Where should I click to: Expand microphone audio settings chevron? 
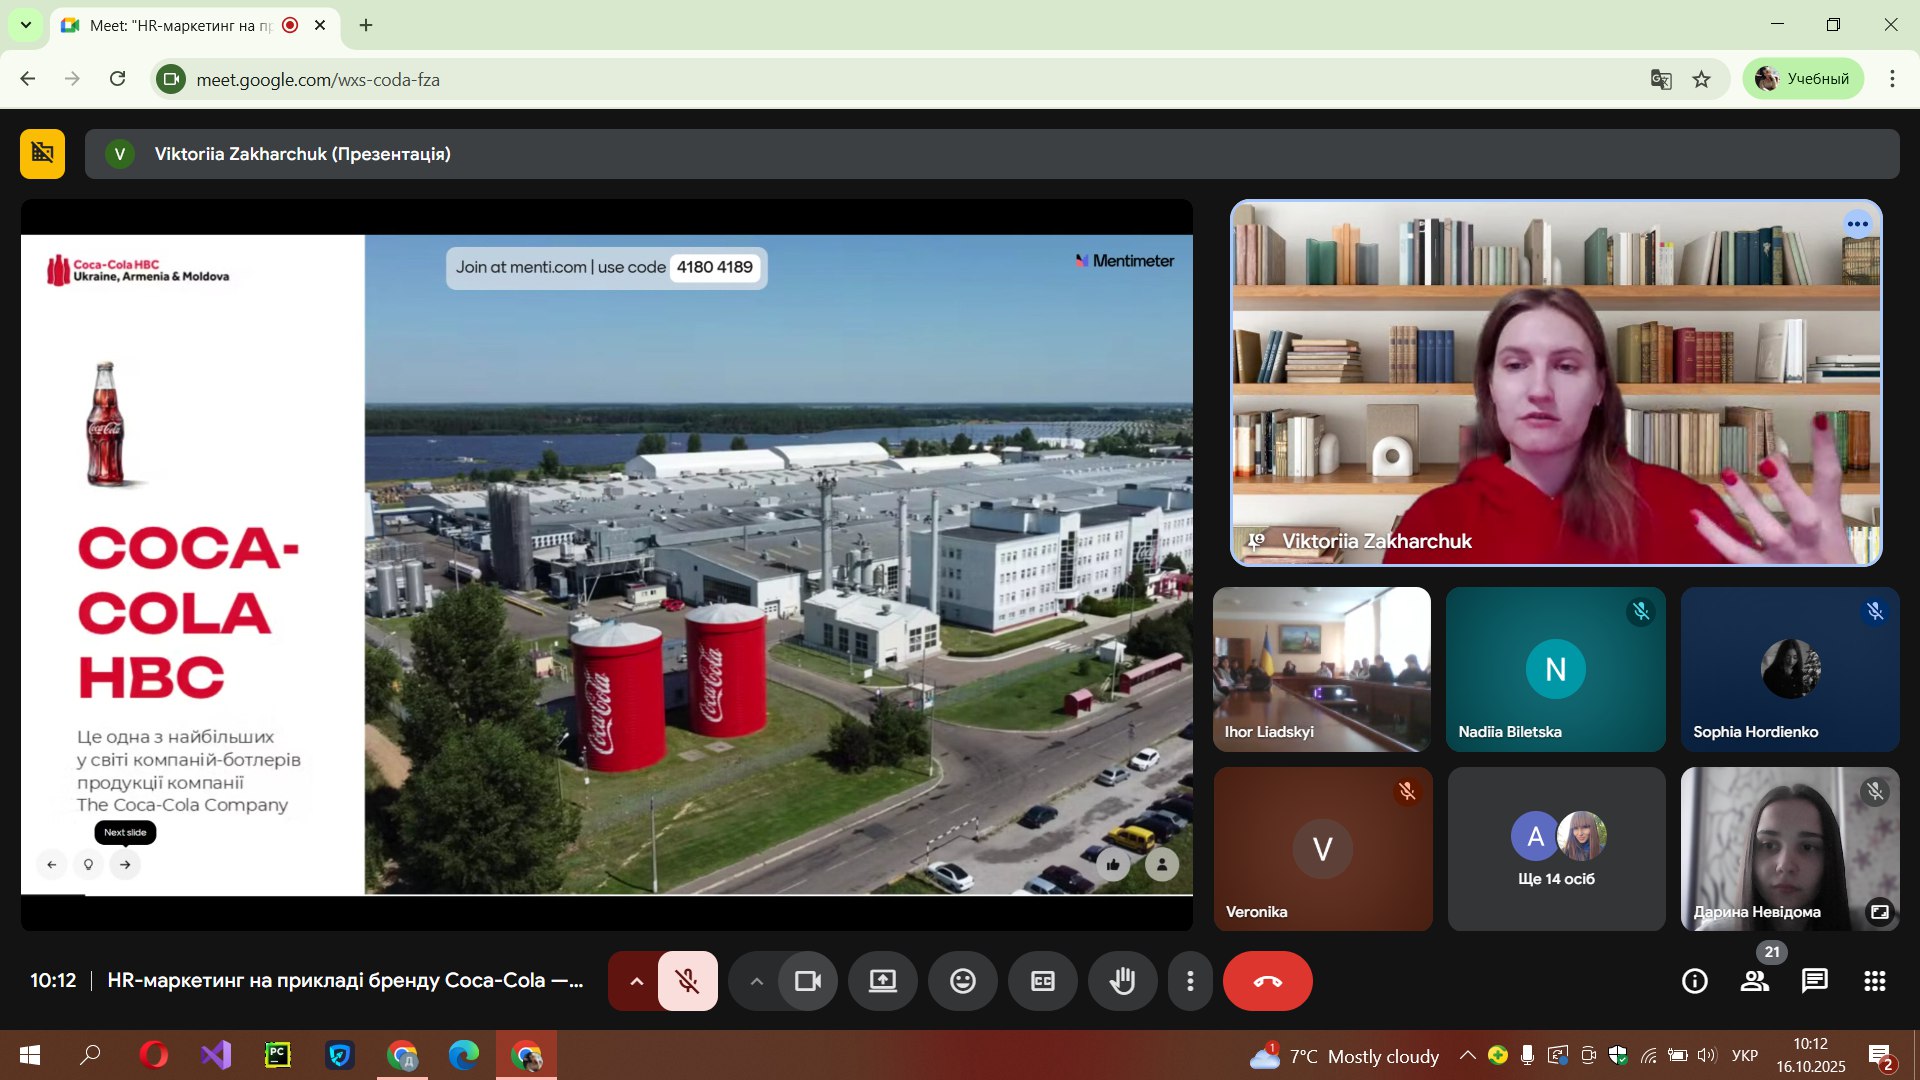coord(636,981)
